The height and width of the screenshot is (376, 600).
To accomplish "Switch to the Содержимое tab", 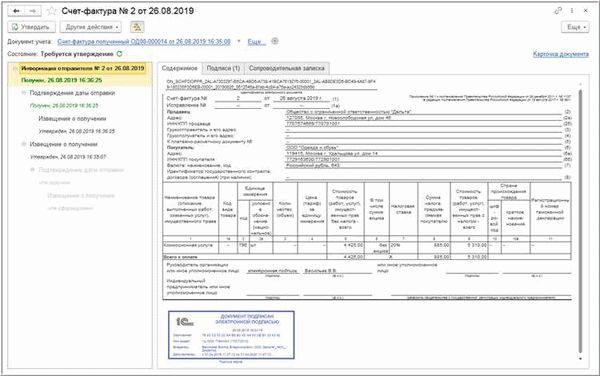I will 179,68.
